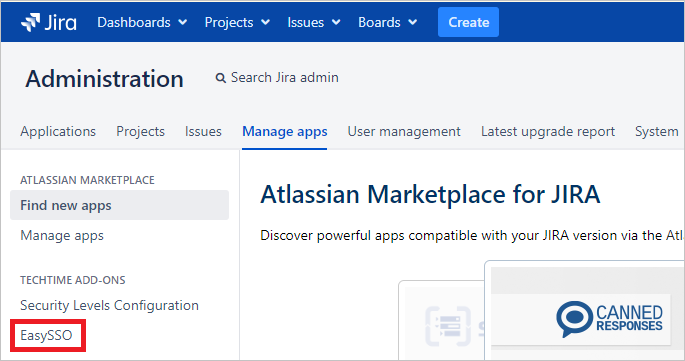Focus the Search Jira admin field

coord(277,78)
